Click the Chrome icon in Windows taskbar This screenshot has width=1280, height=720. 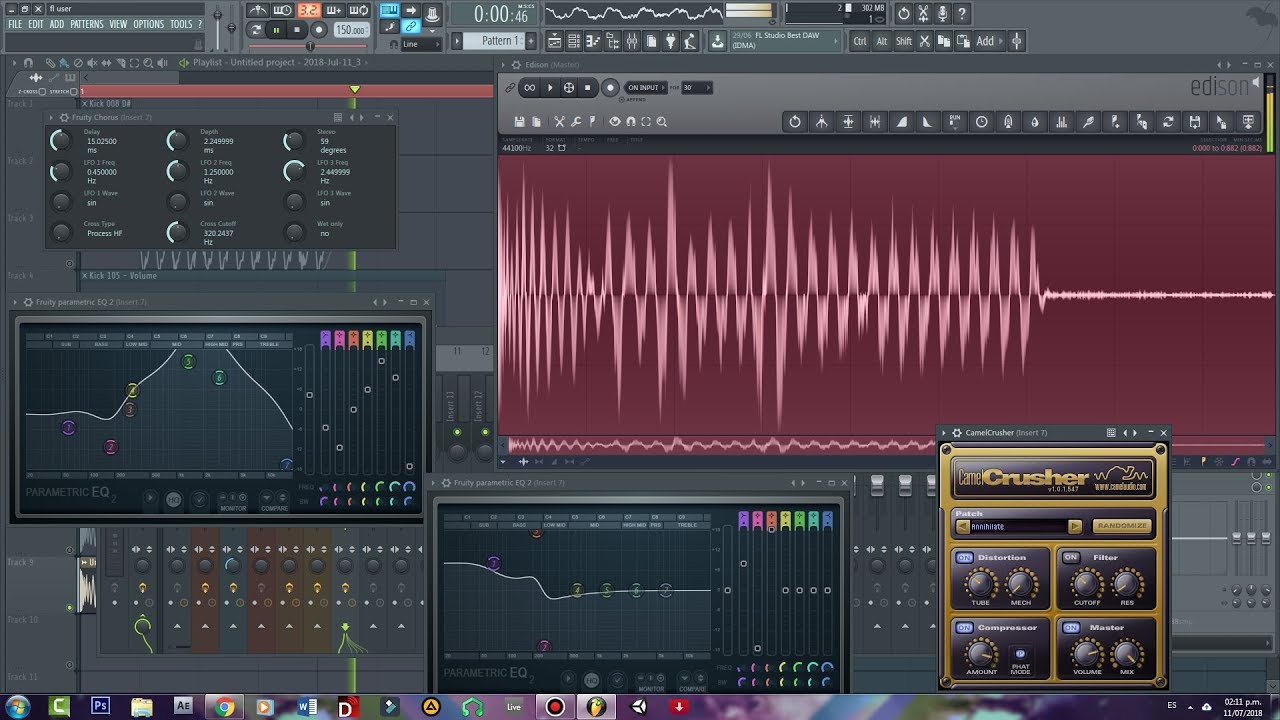(223, 706)
